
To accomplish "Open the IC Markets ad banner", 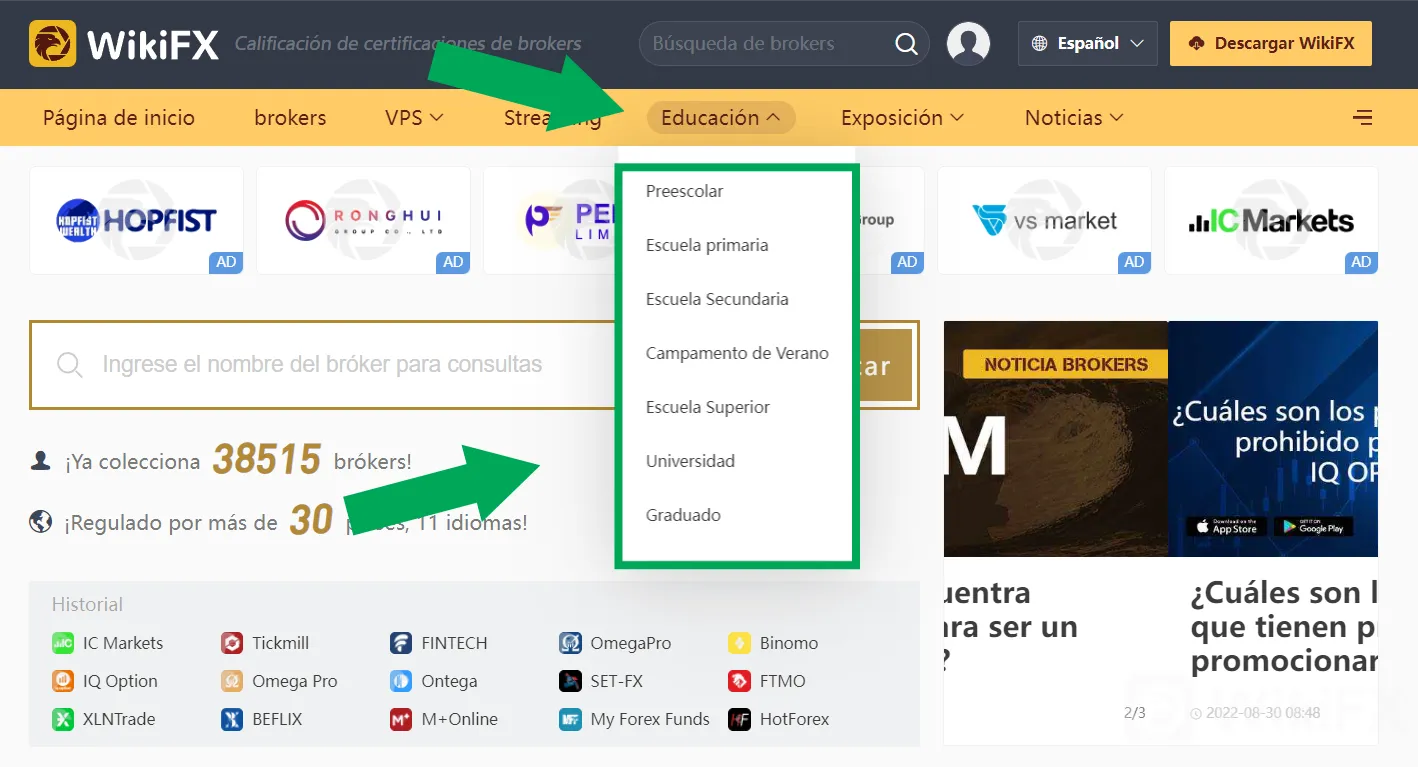I will click(1271, 220).
